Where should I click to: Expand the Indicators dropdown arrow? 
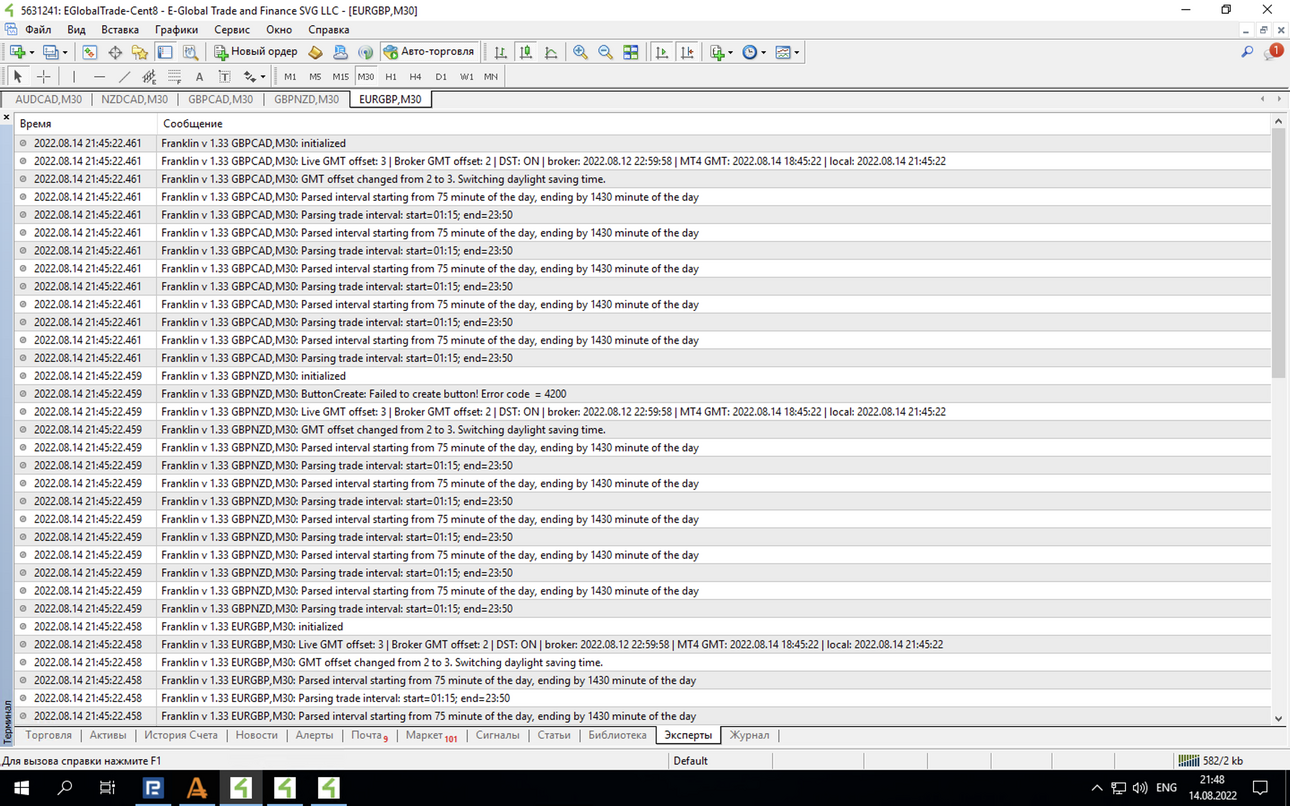click(731, 52)
